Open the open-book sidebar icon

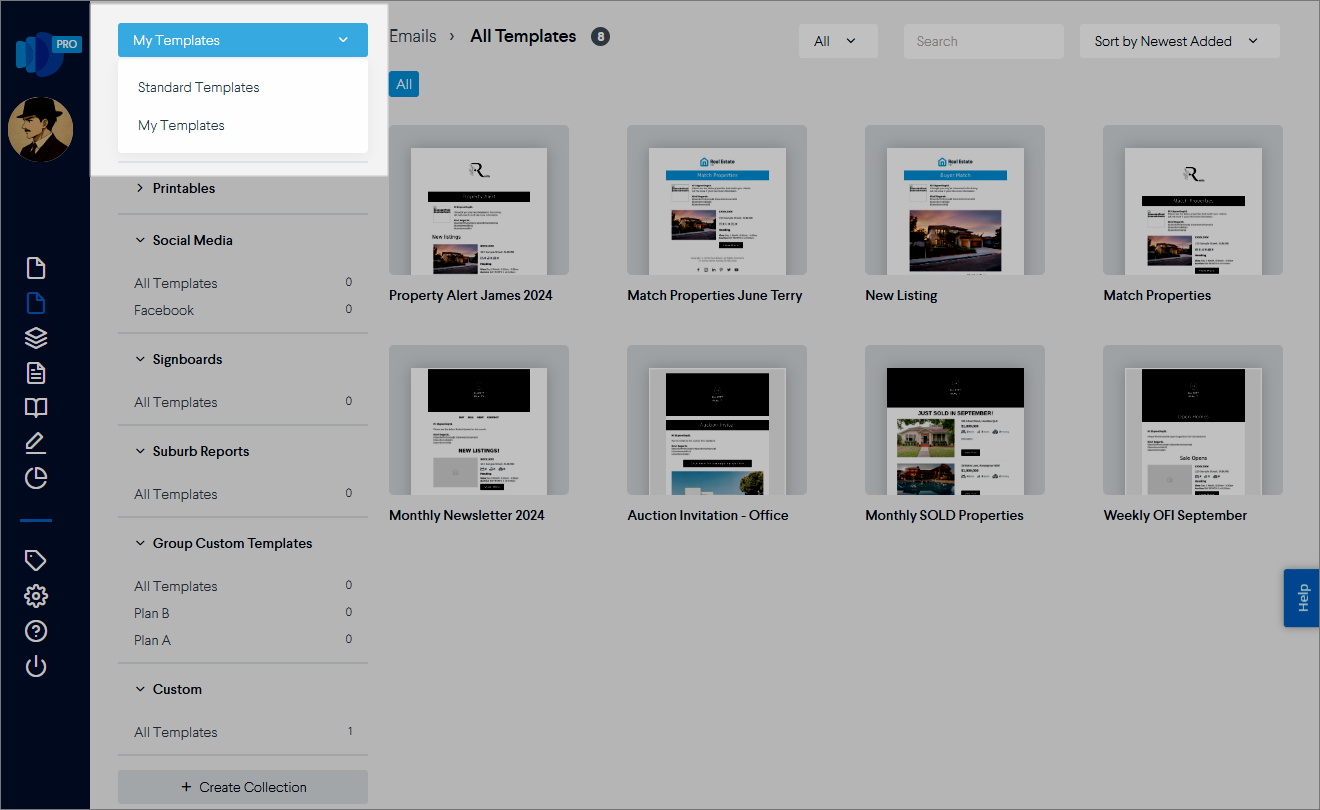36,408
